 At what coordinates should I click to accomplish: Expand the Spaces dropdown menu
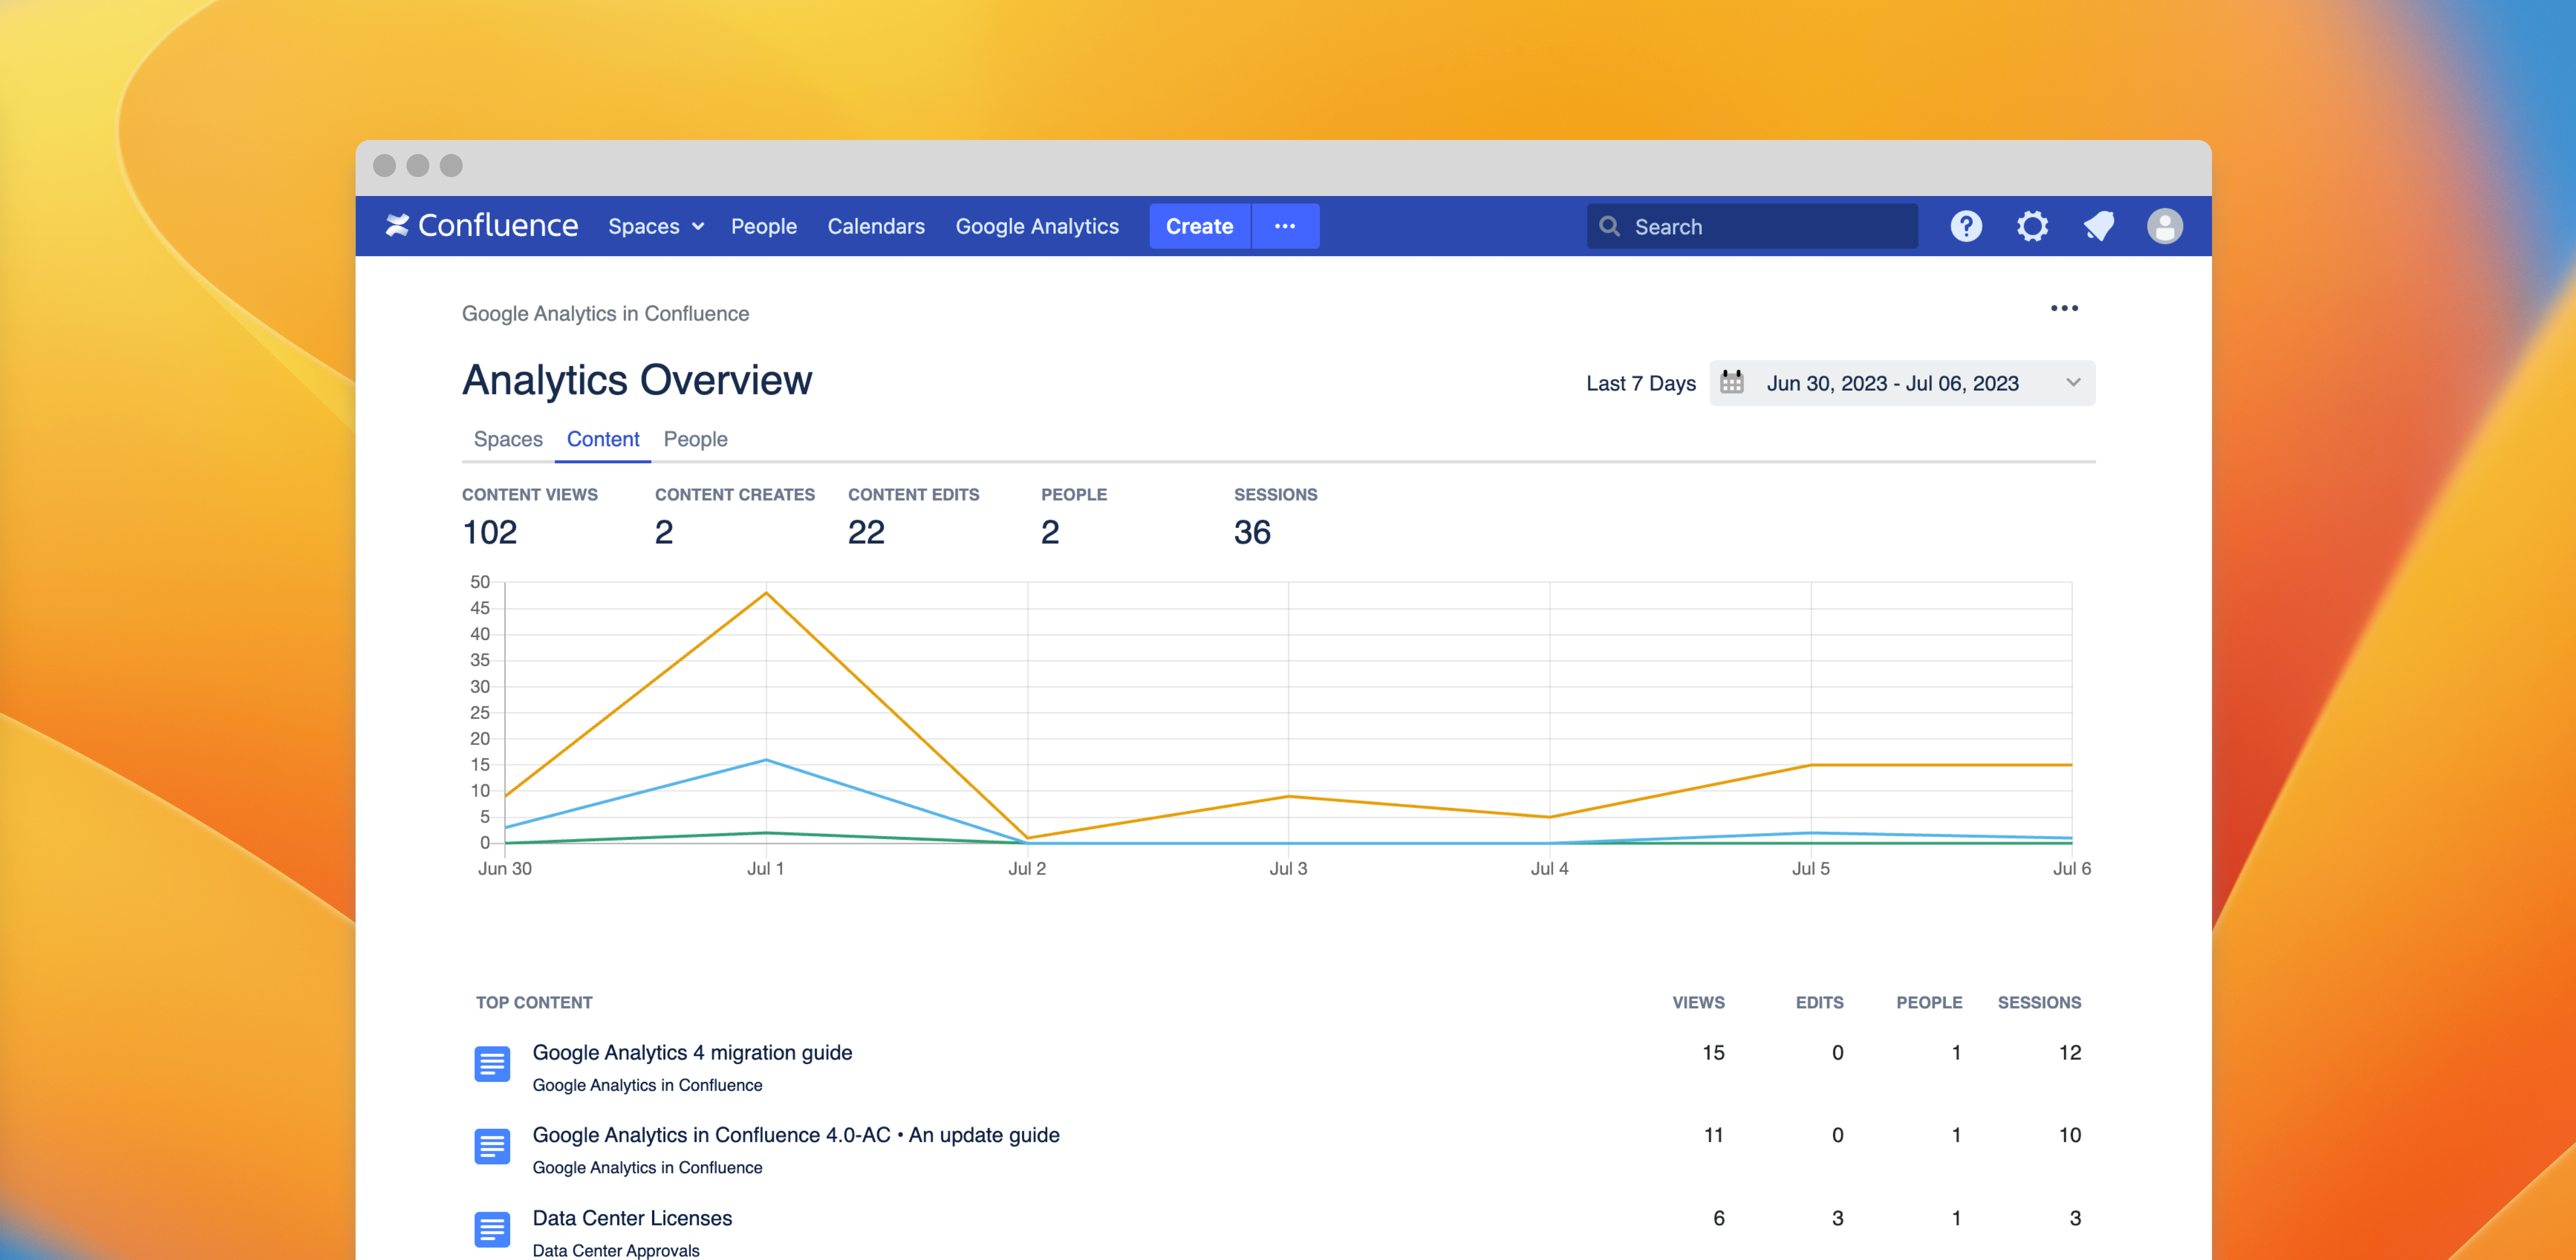[656, 226]
